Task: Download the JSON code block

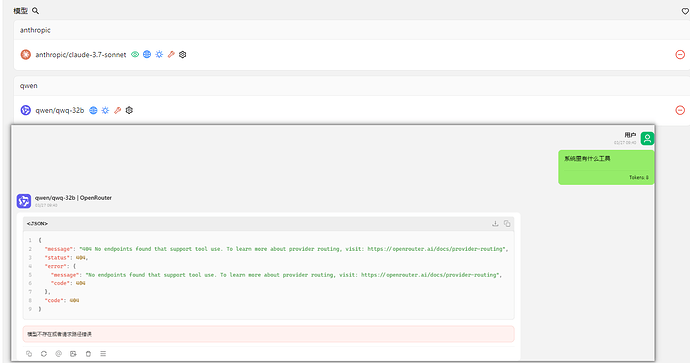Action: click(x=495, y=224)
